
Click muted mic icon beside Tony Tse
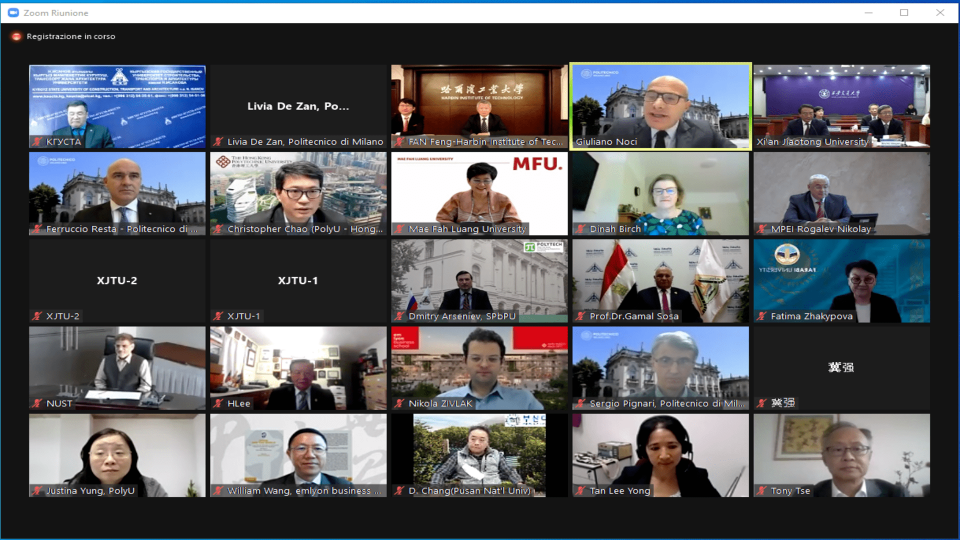coord(761,491)
